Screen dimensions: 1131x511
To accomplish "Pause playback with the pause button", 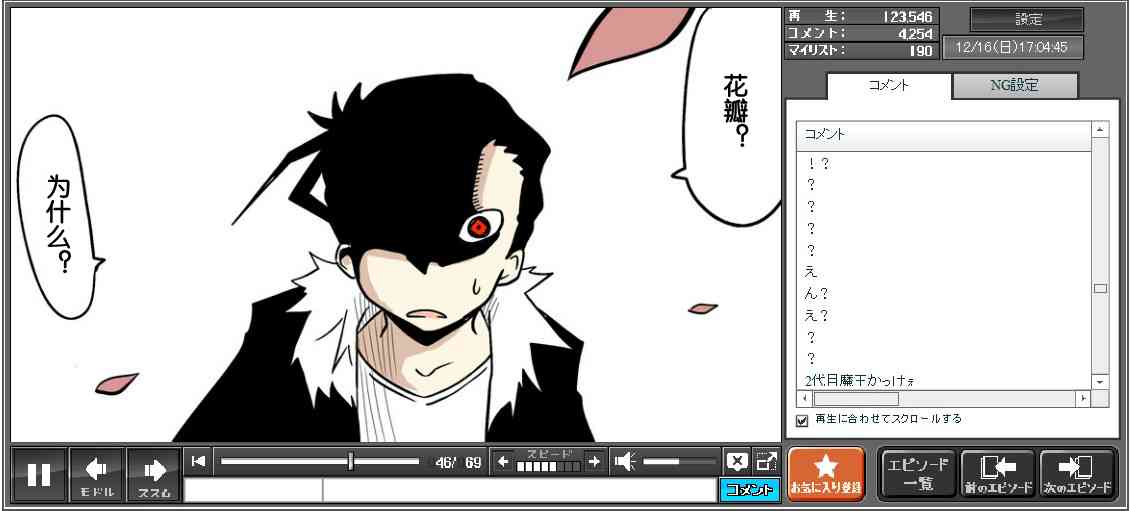I will [x=39, y=474].
